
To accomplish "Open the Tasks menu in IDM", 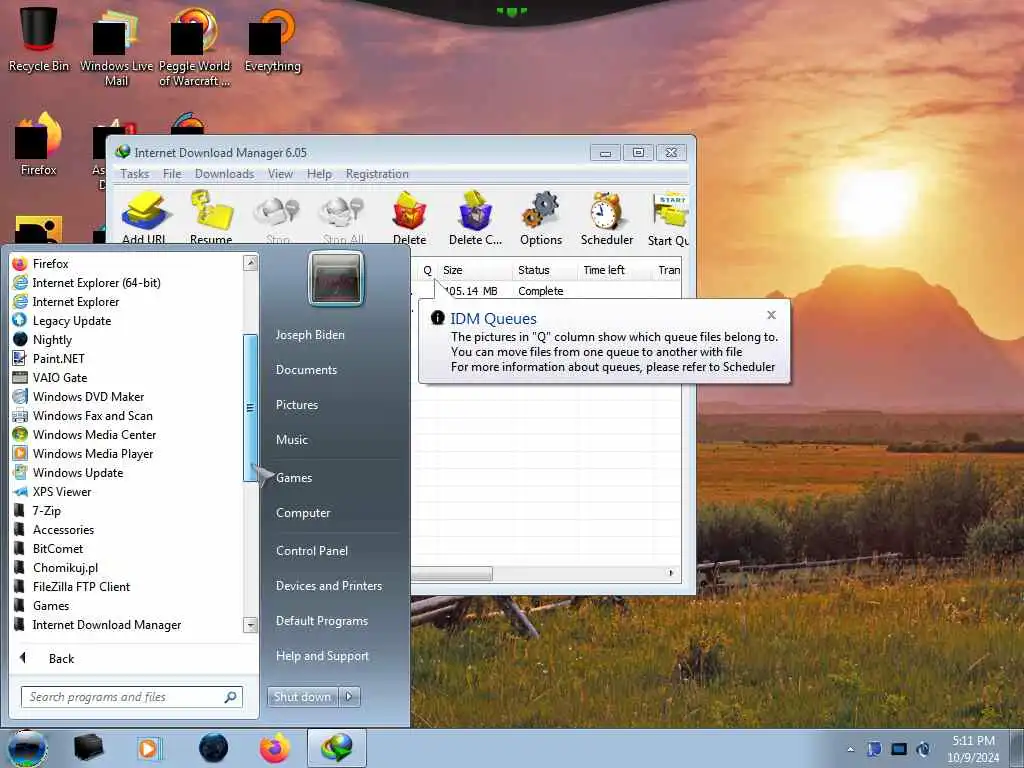I will pos(135,174).
